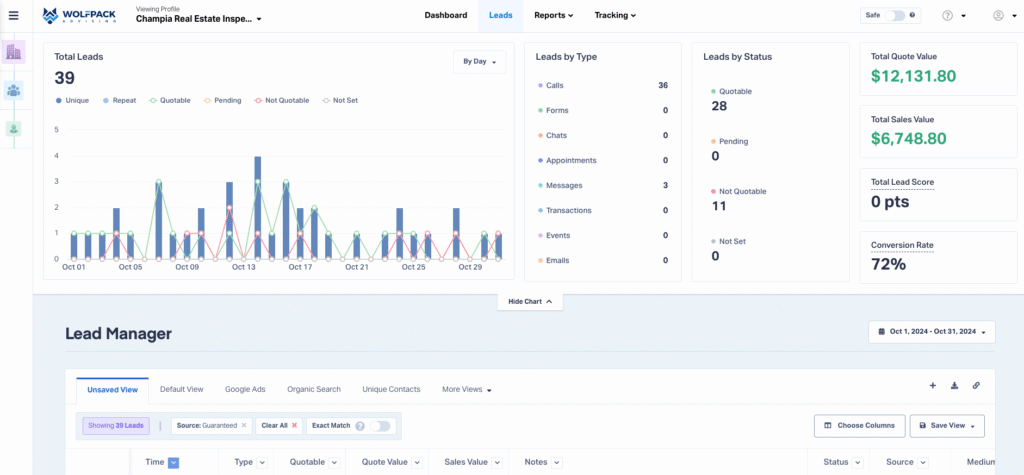Open the Tracking menu
Viewport: 1024px width, 475px height.
click(x=615, y=16)
